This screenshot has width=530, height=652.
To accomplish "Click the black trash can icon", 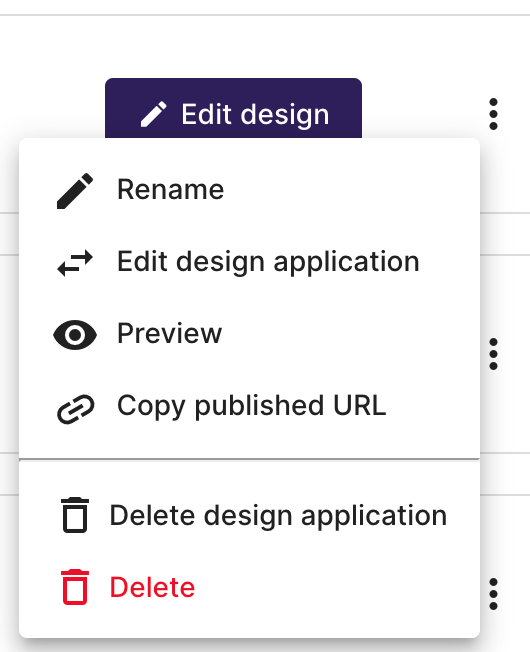I will [75, 515].
